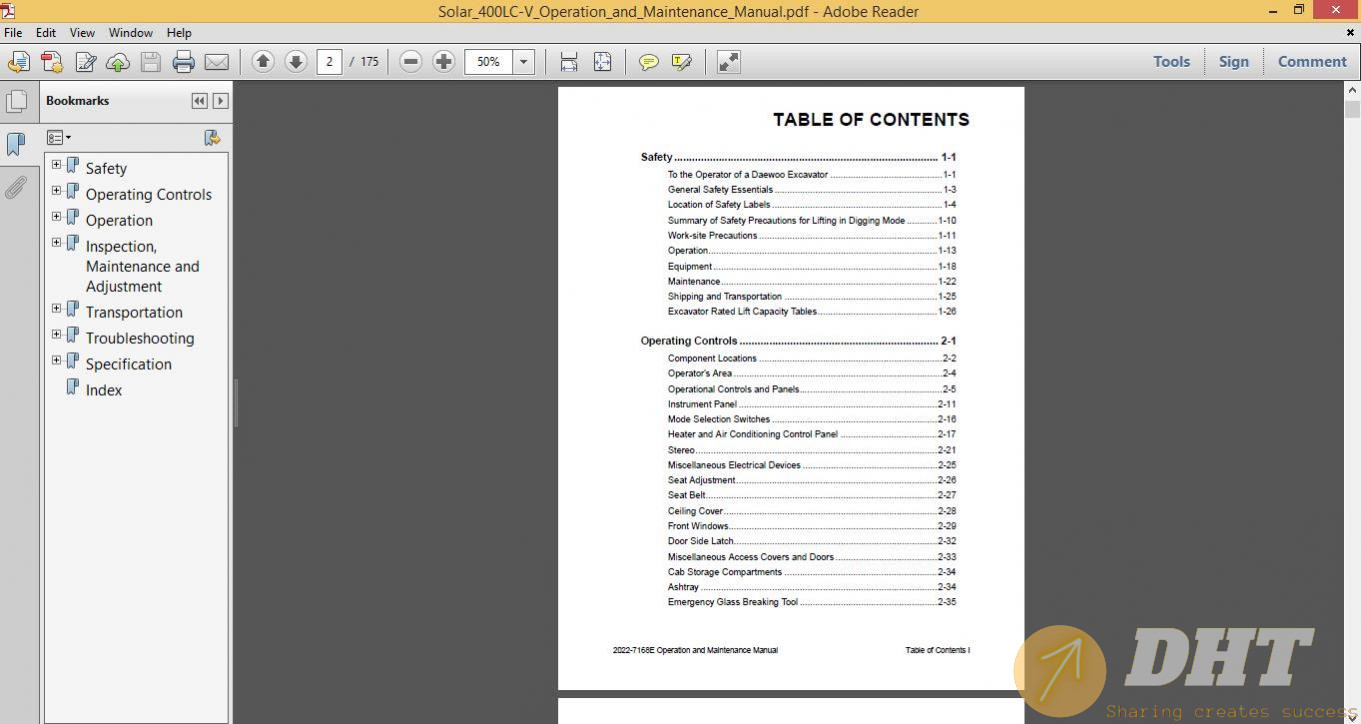1361x724 pixels.
Task: Expand the Operating Controls bookmark
Action: point(56,191)
